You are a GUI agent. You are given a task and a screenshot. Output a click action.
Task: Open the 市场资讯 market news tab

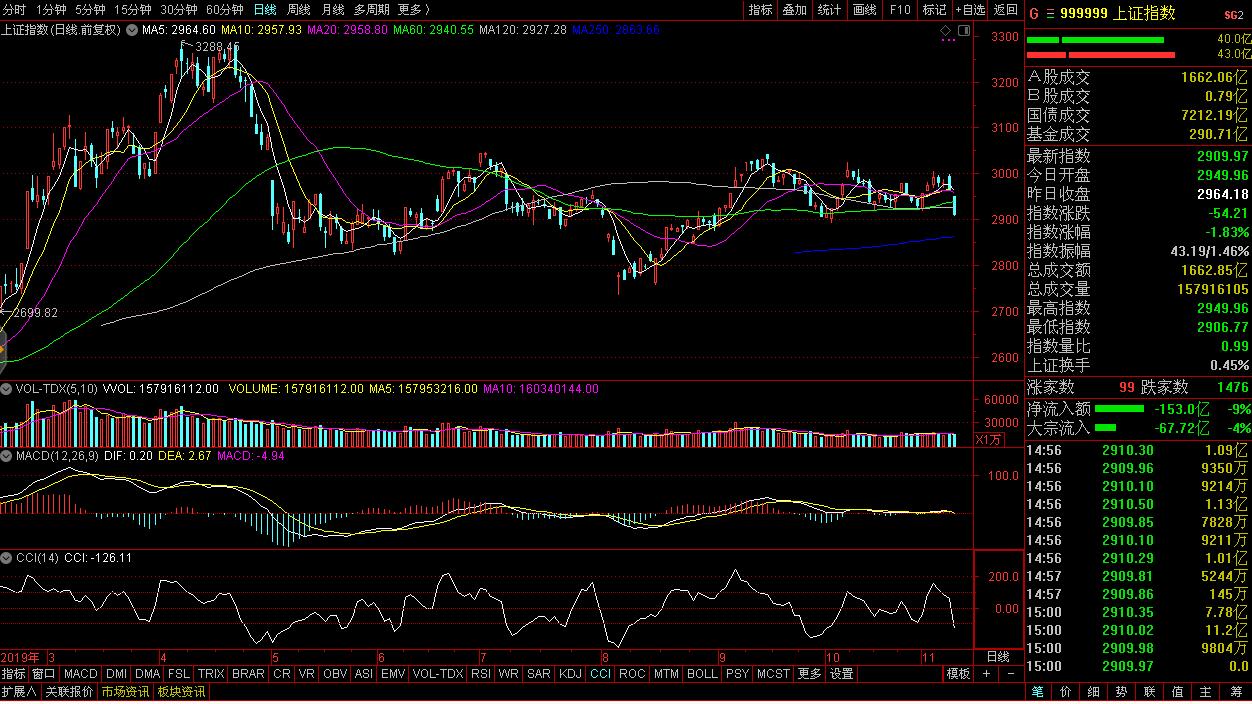pos(125,692)
